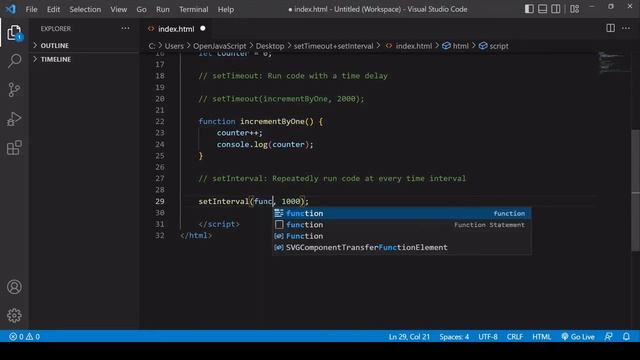Click the OpenJavaScript breadcrumb segment

click(x=220, y=46)
